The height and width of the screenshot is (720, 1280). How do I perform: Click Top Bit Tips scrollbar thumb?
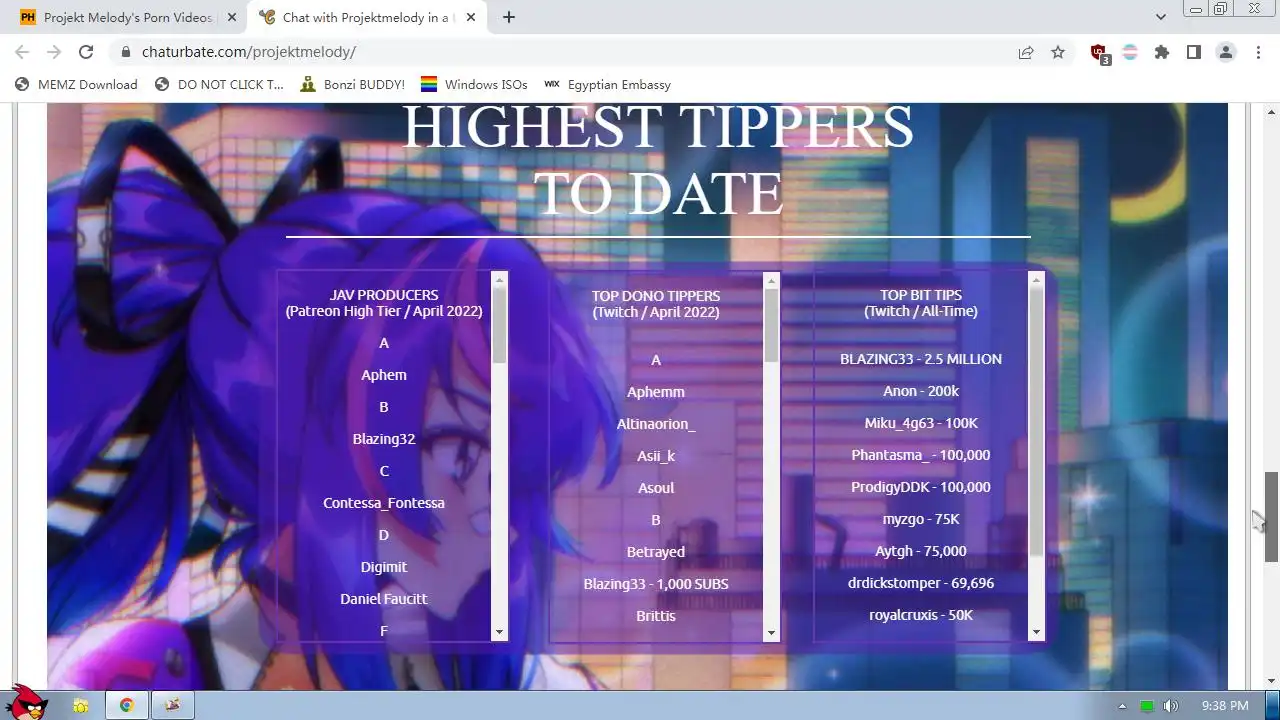click(x=1036, y=422)
